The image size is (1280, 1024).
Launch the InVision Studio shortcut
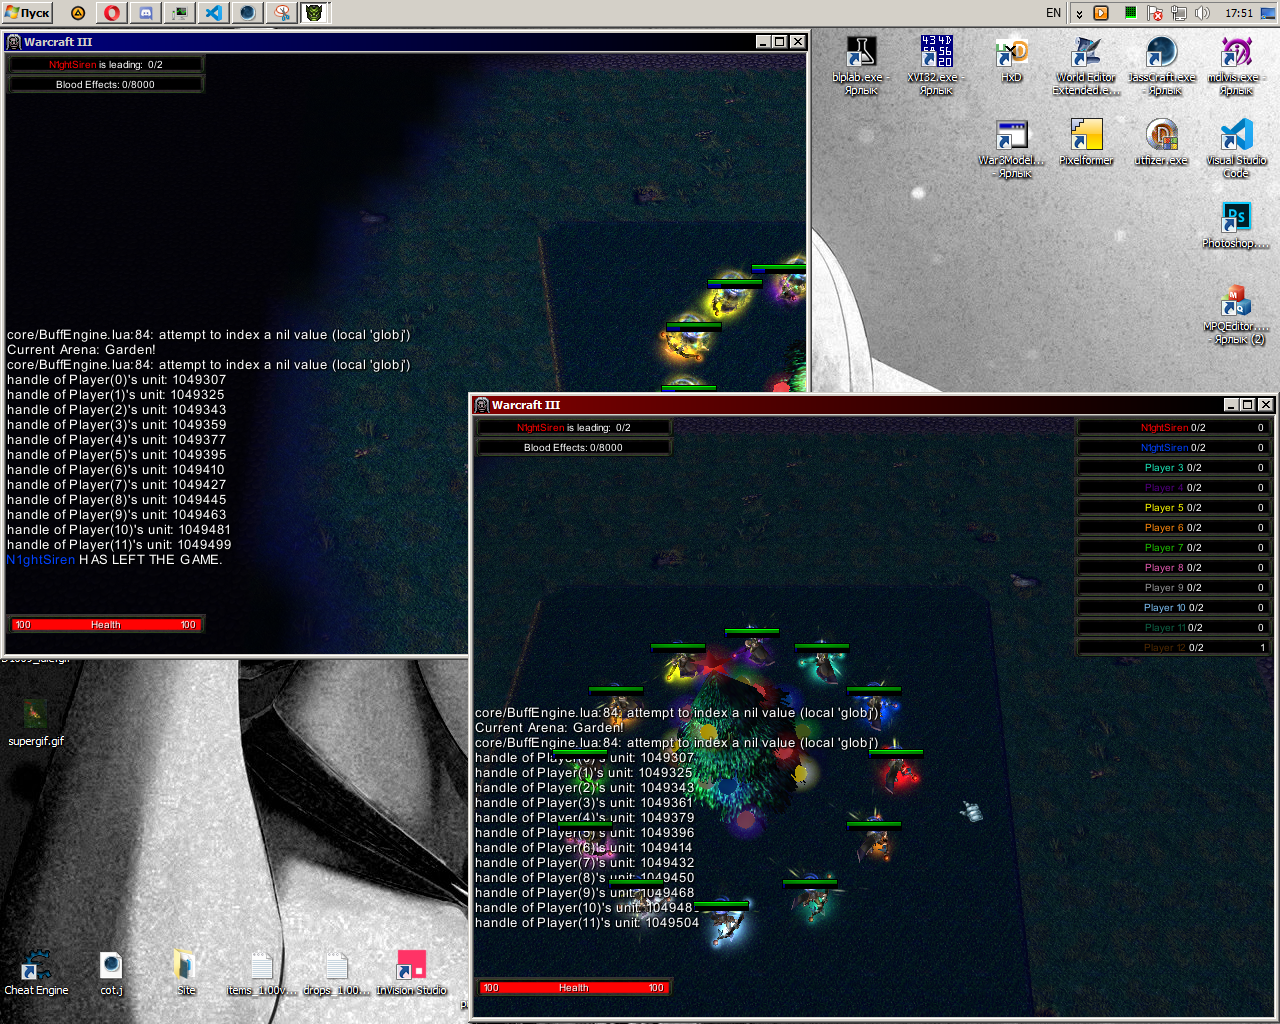pos(411,973)
